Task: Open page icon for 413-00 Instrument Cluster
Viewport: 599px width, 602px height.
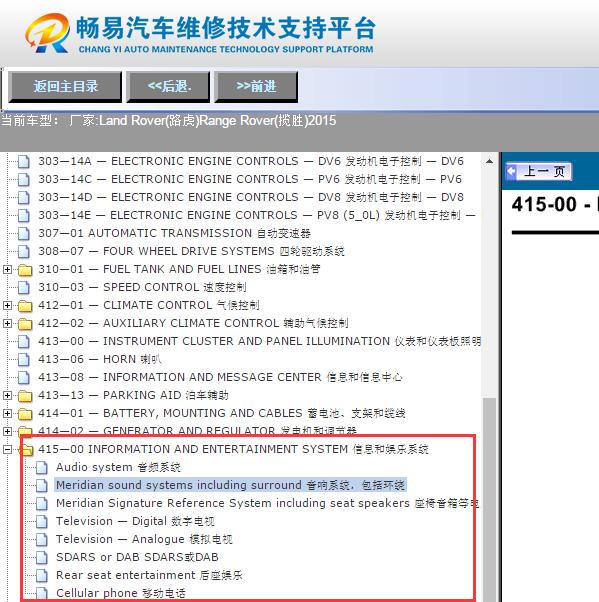Action: 24,342
